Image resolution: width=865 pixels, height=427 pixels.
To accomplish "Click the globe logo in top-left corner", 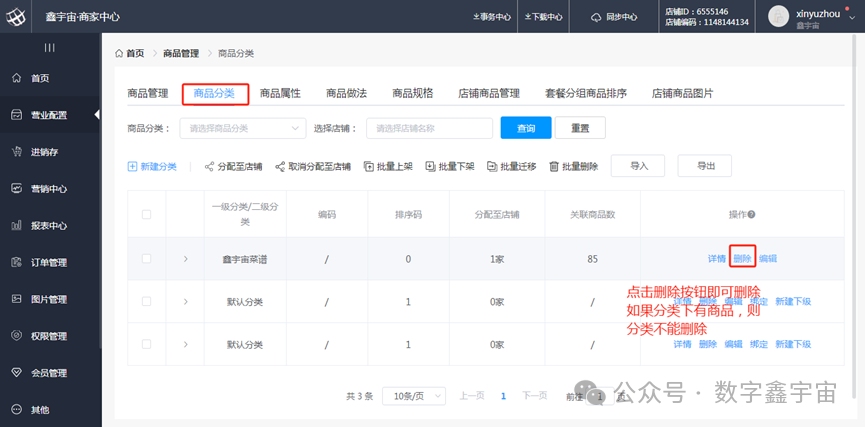I will [x=15, y=17].
